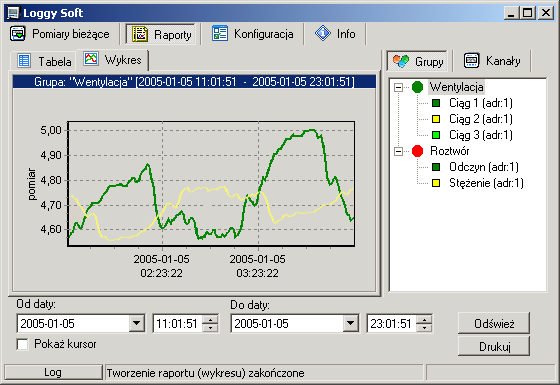Image resolution: width=560 pixels, height=385 pixels.
Task: Select the Grupy panel icon
Action: click(401, 61)
